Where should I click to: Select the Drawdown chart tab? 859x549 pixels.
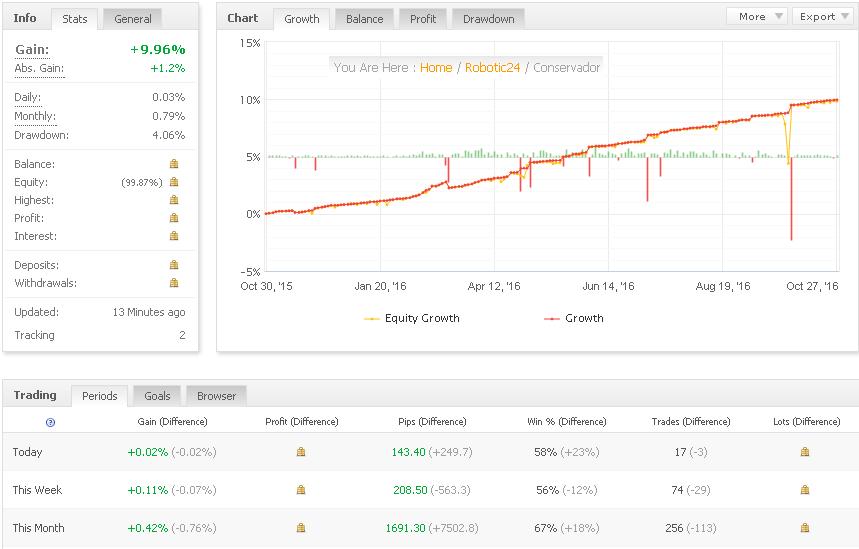489,19
